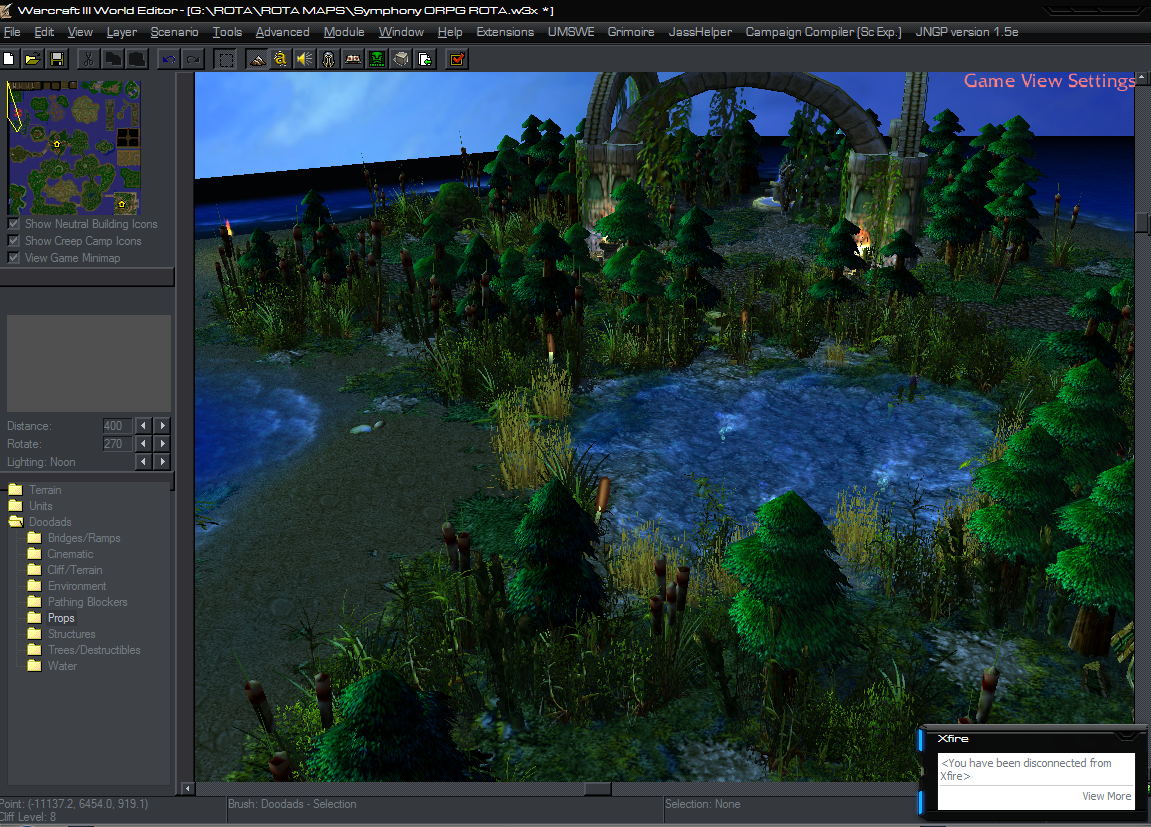The image size is (1151, 827).
Task: Undo the last action in the toolbar
Action: (x=169, y=59)
